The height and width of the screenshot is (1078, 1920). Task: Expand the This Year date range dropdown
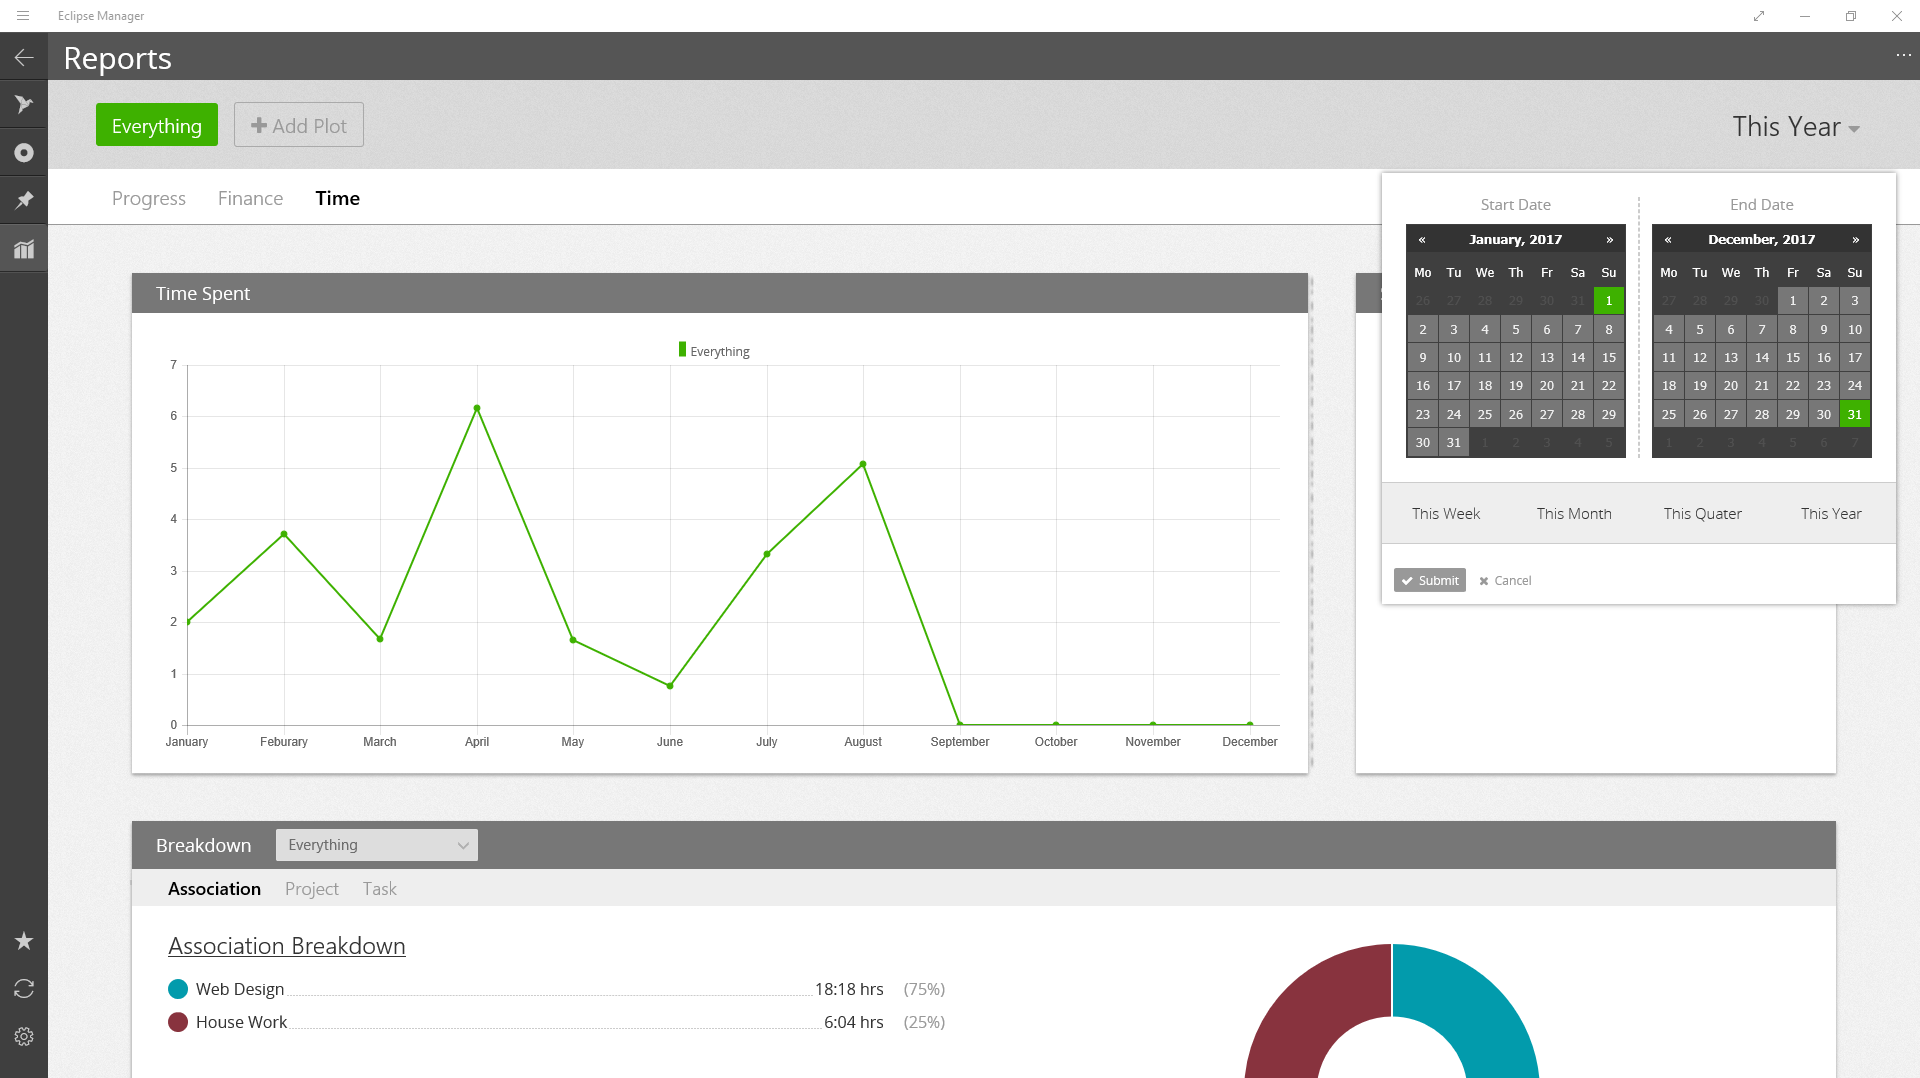[x=1796, y=127]
